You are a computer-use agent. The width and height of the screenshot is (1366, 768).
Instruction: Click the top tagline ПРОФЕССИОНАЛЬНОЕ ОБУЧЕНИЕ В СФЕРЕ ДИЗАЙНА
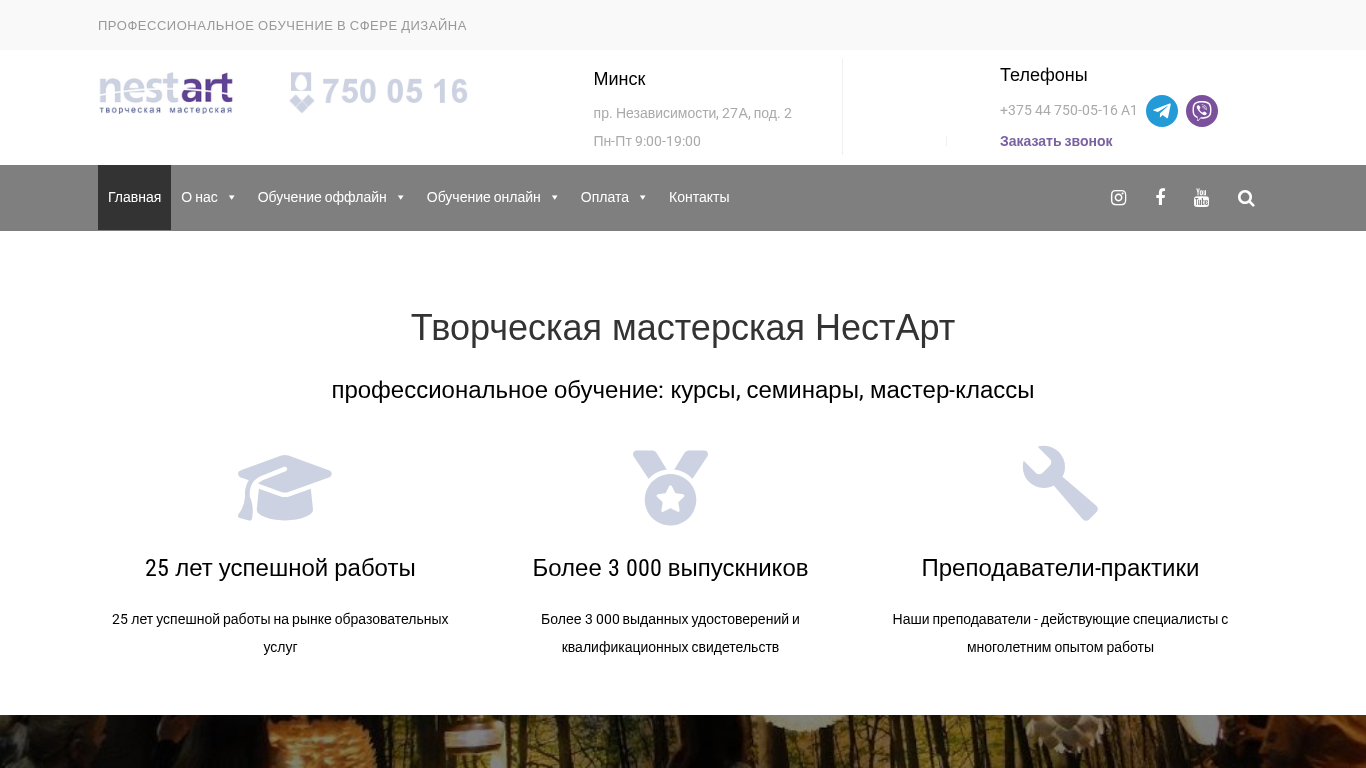point(282,25)
